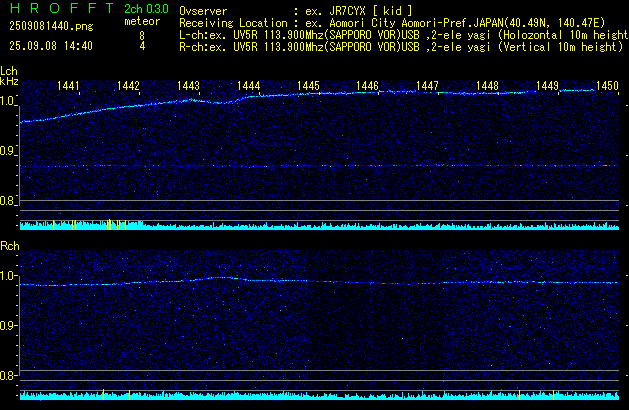The image size is (629, 410).
Task: Click the version label '2ch 0.3.0'
Action: pos(146,8)
